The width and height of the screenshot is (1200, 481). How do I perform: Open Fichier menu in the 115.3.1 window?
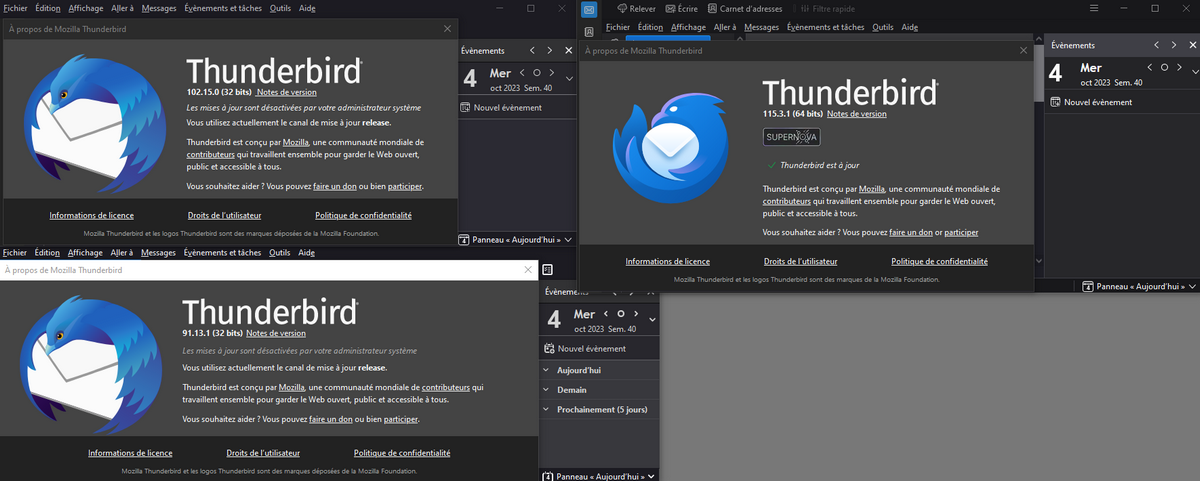click(x=618, y=27)
